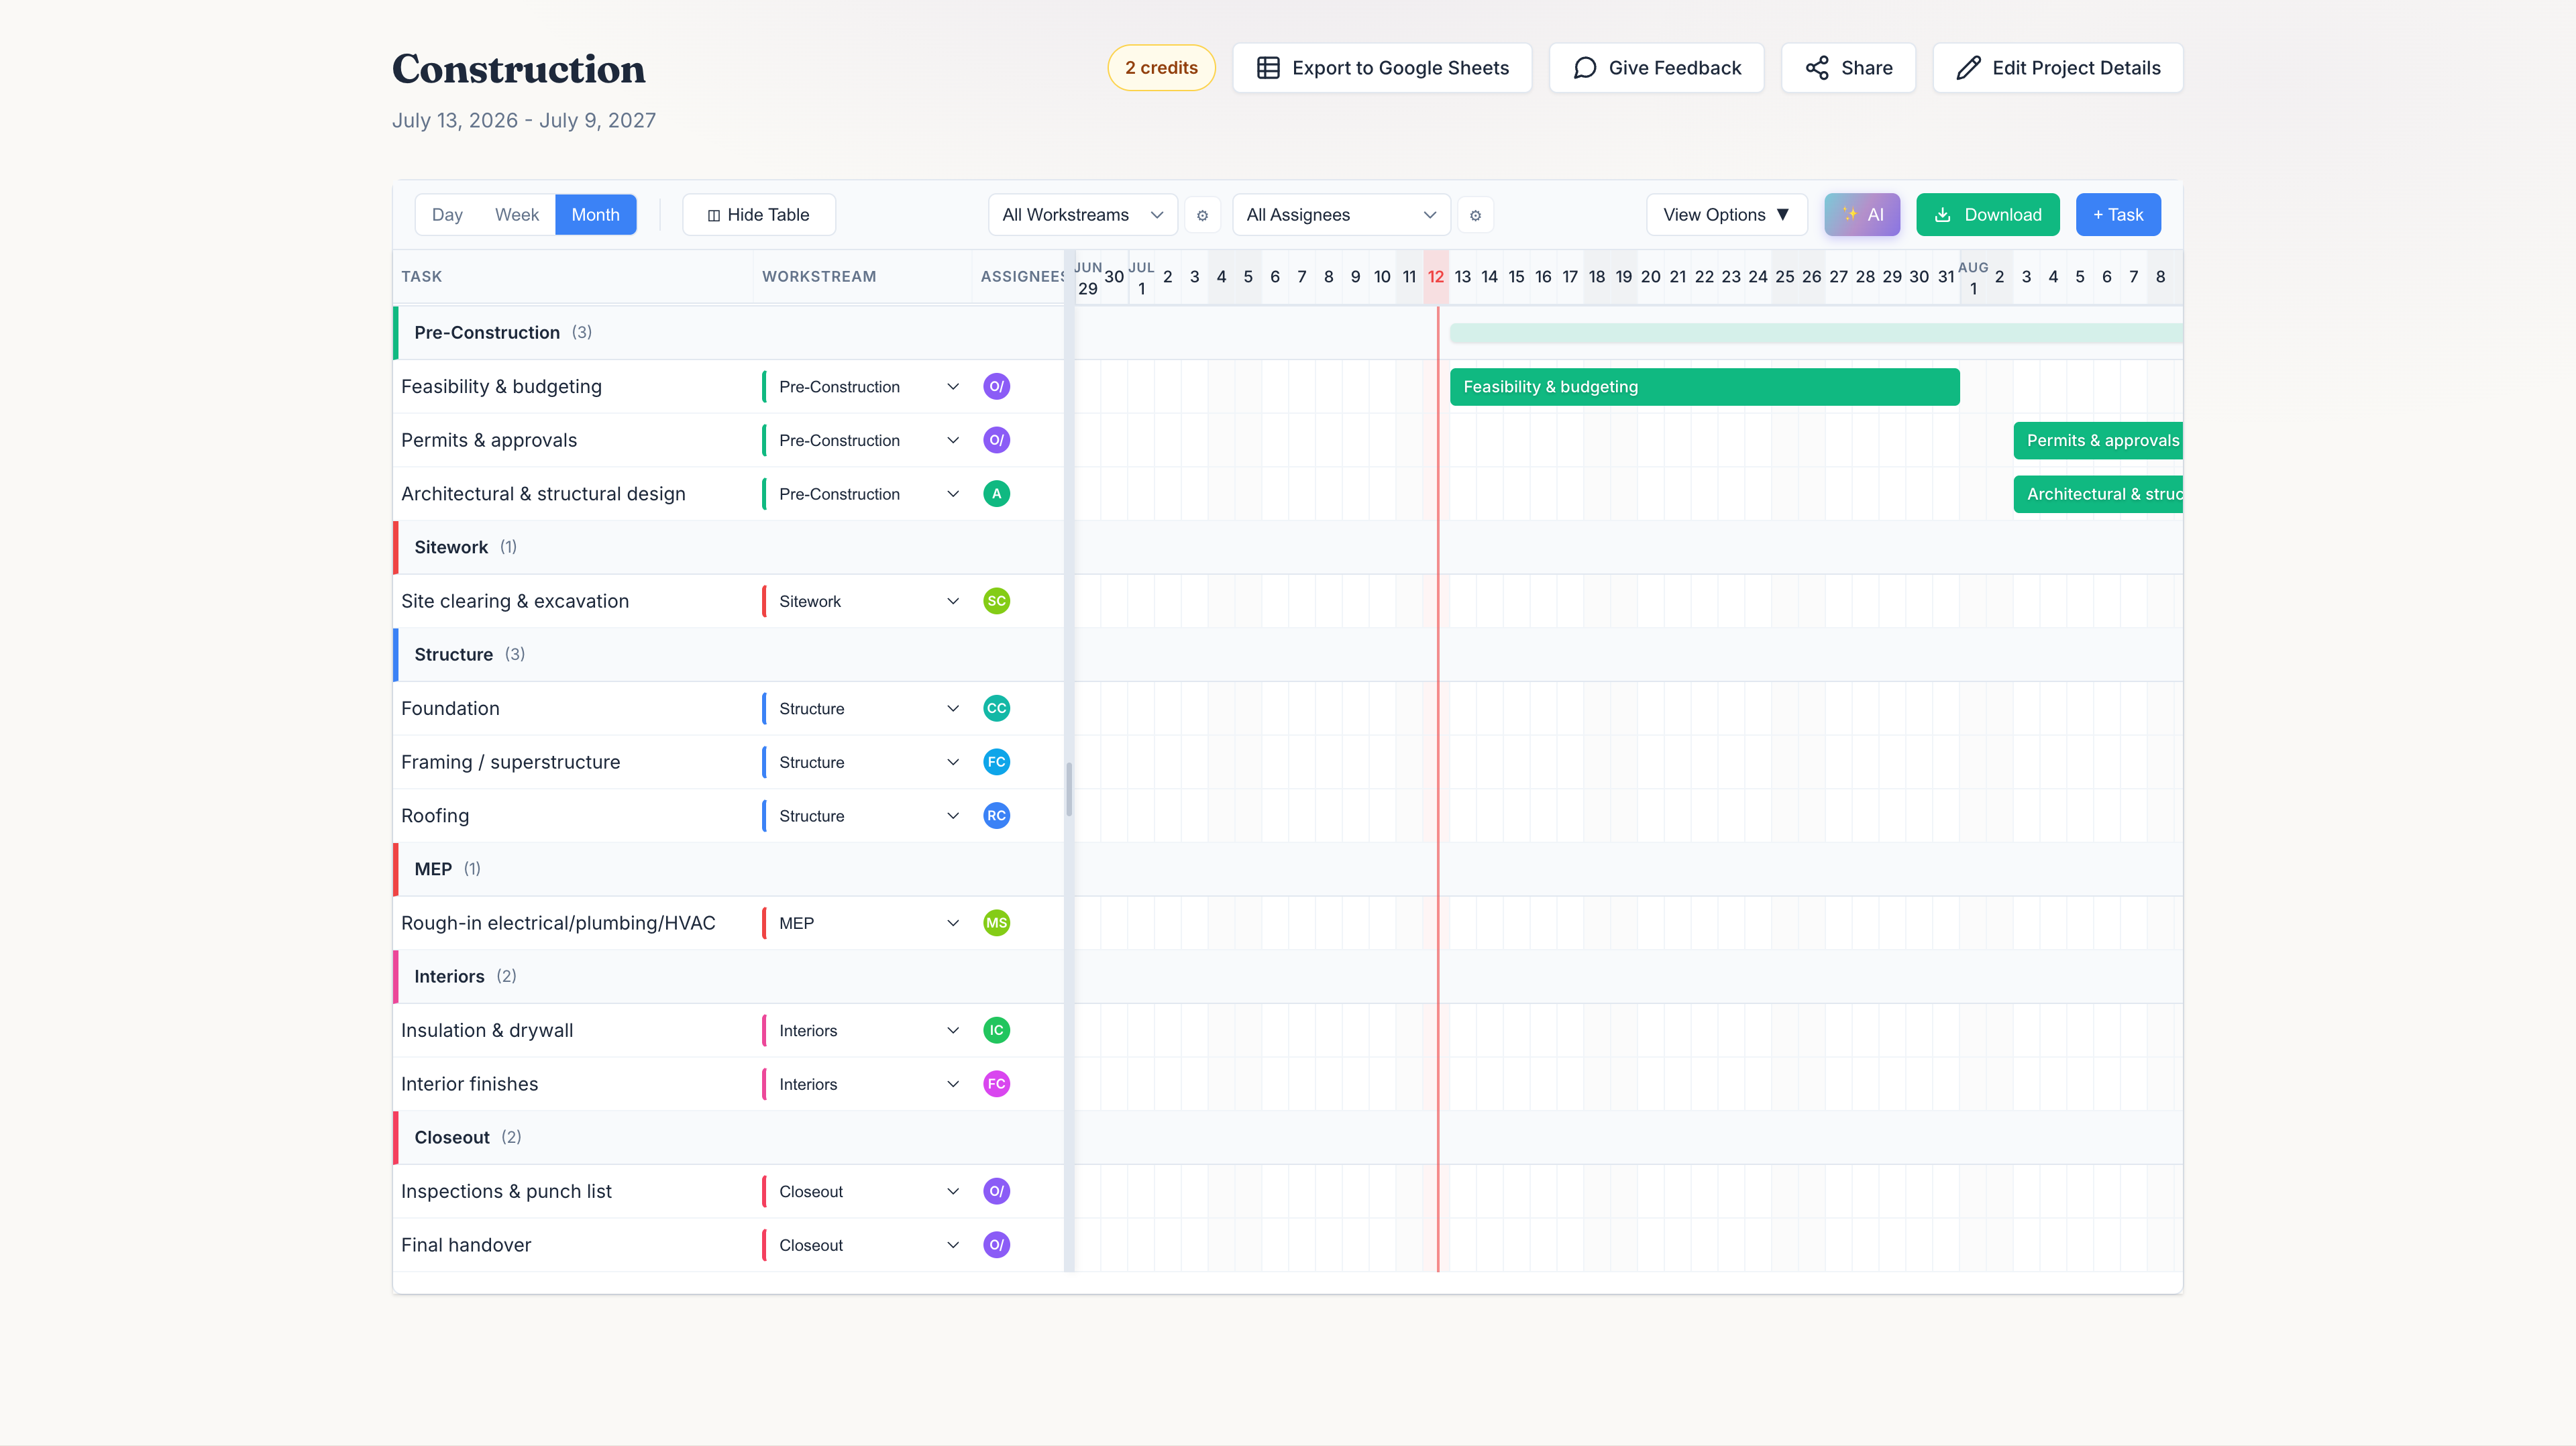Select the Framing / superstructure task name
Viewport: 2576px width, 1446px height.
coord(510,762)
